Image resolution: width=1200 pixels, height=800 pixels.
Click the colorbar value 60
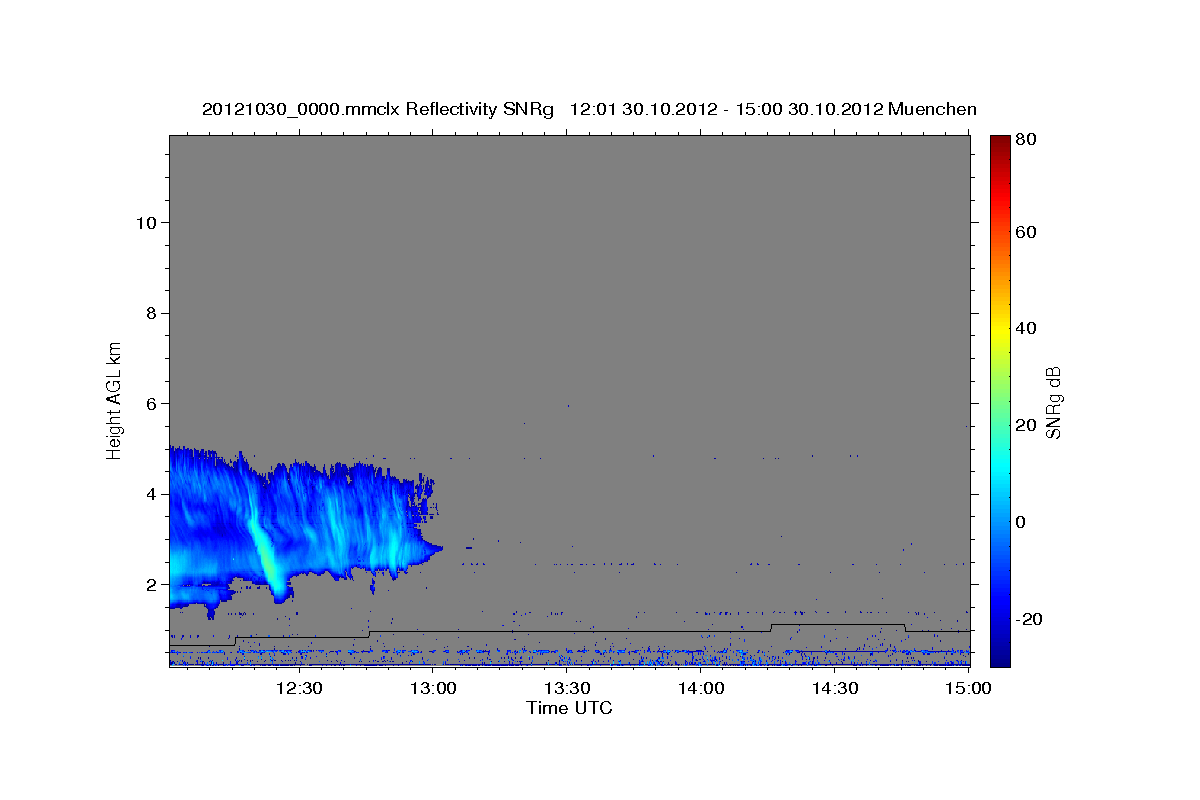pos(1027,232)
